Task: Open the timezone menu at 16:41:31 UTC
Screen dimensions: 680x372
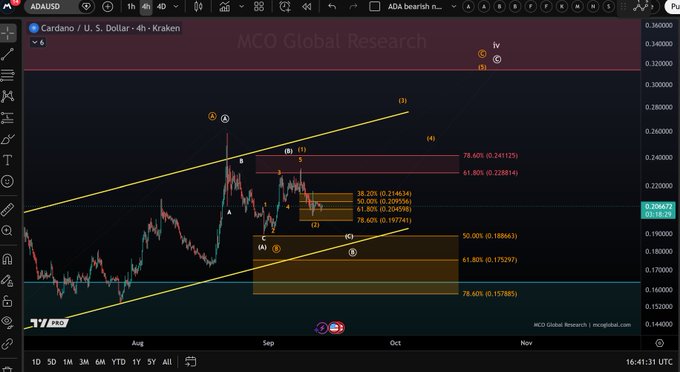Action: click(x=649, y=362)
